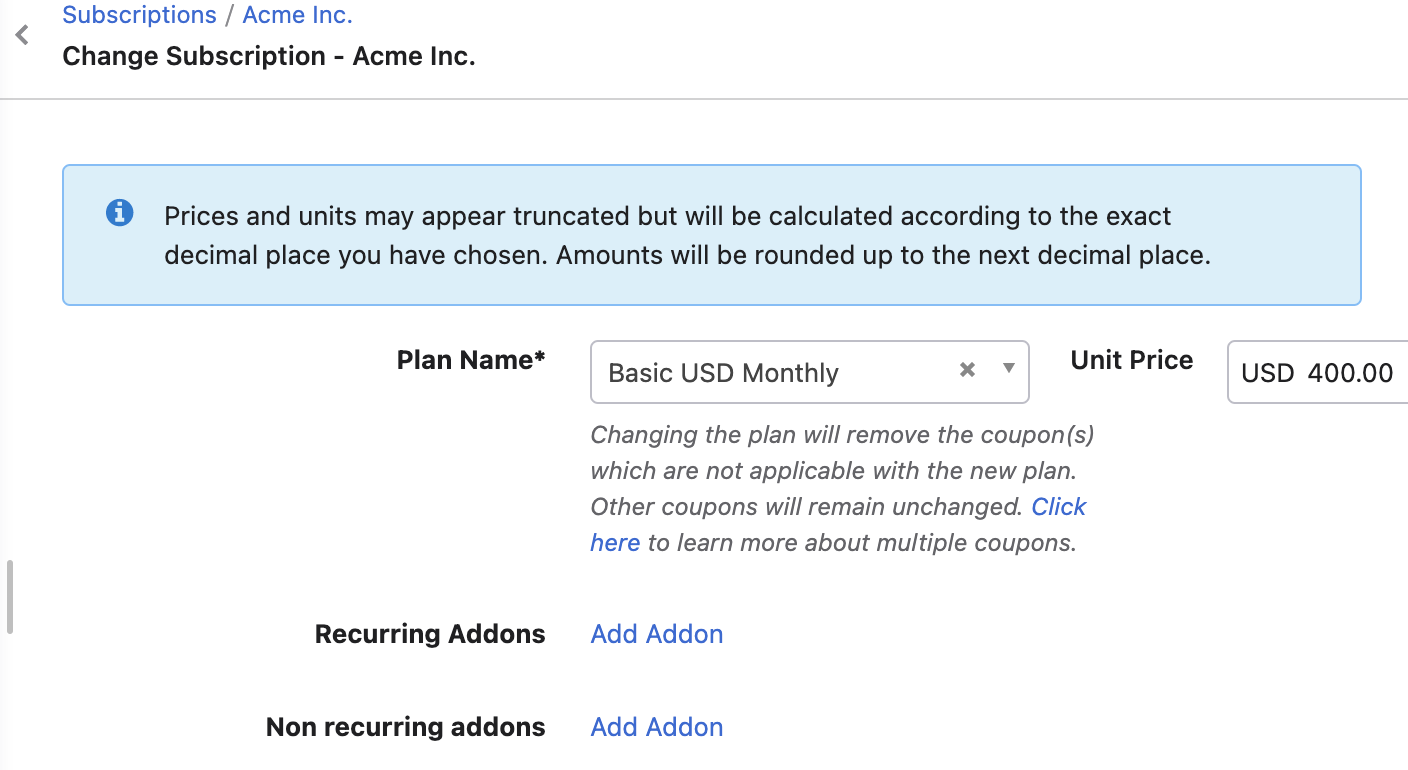Open the Subscriptions breadcrumb link

[x=139, y=15]
